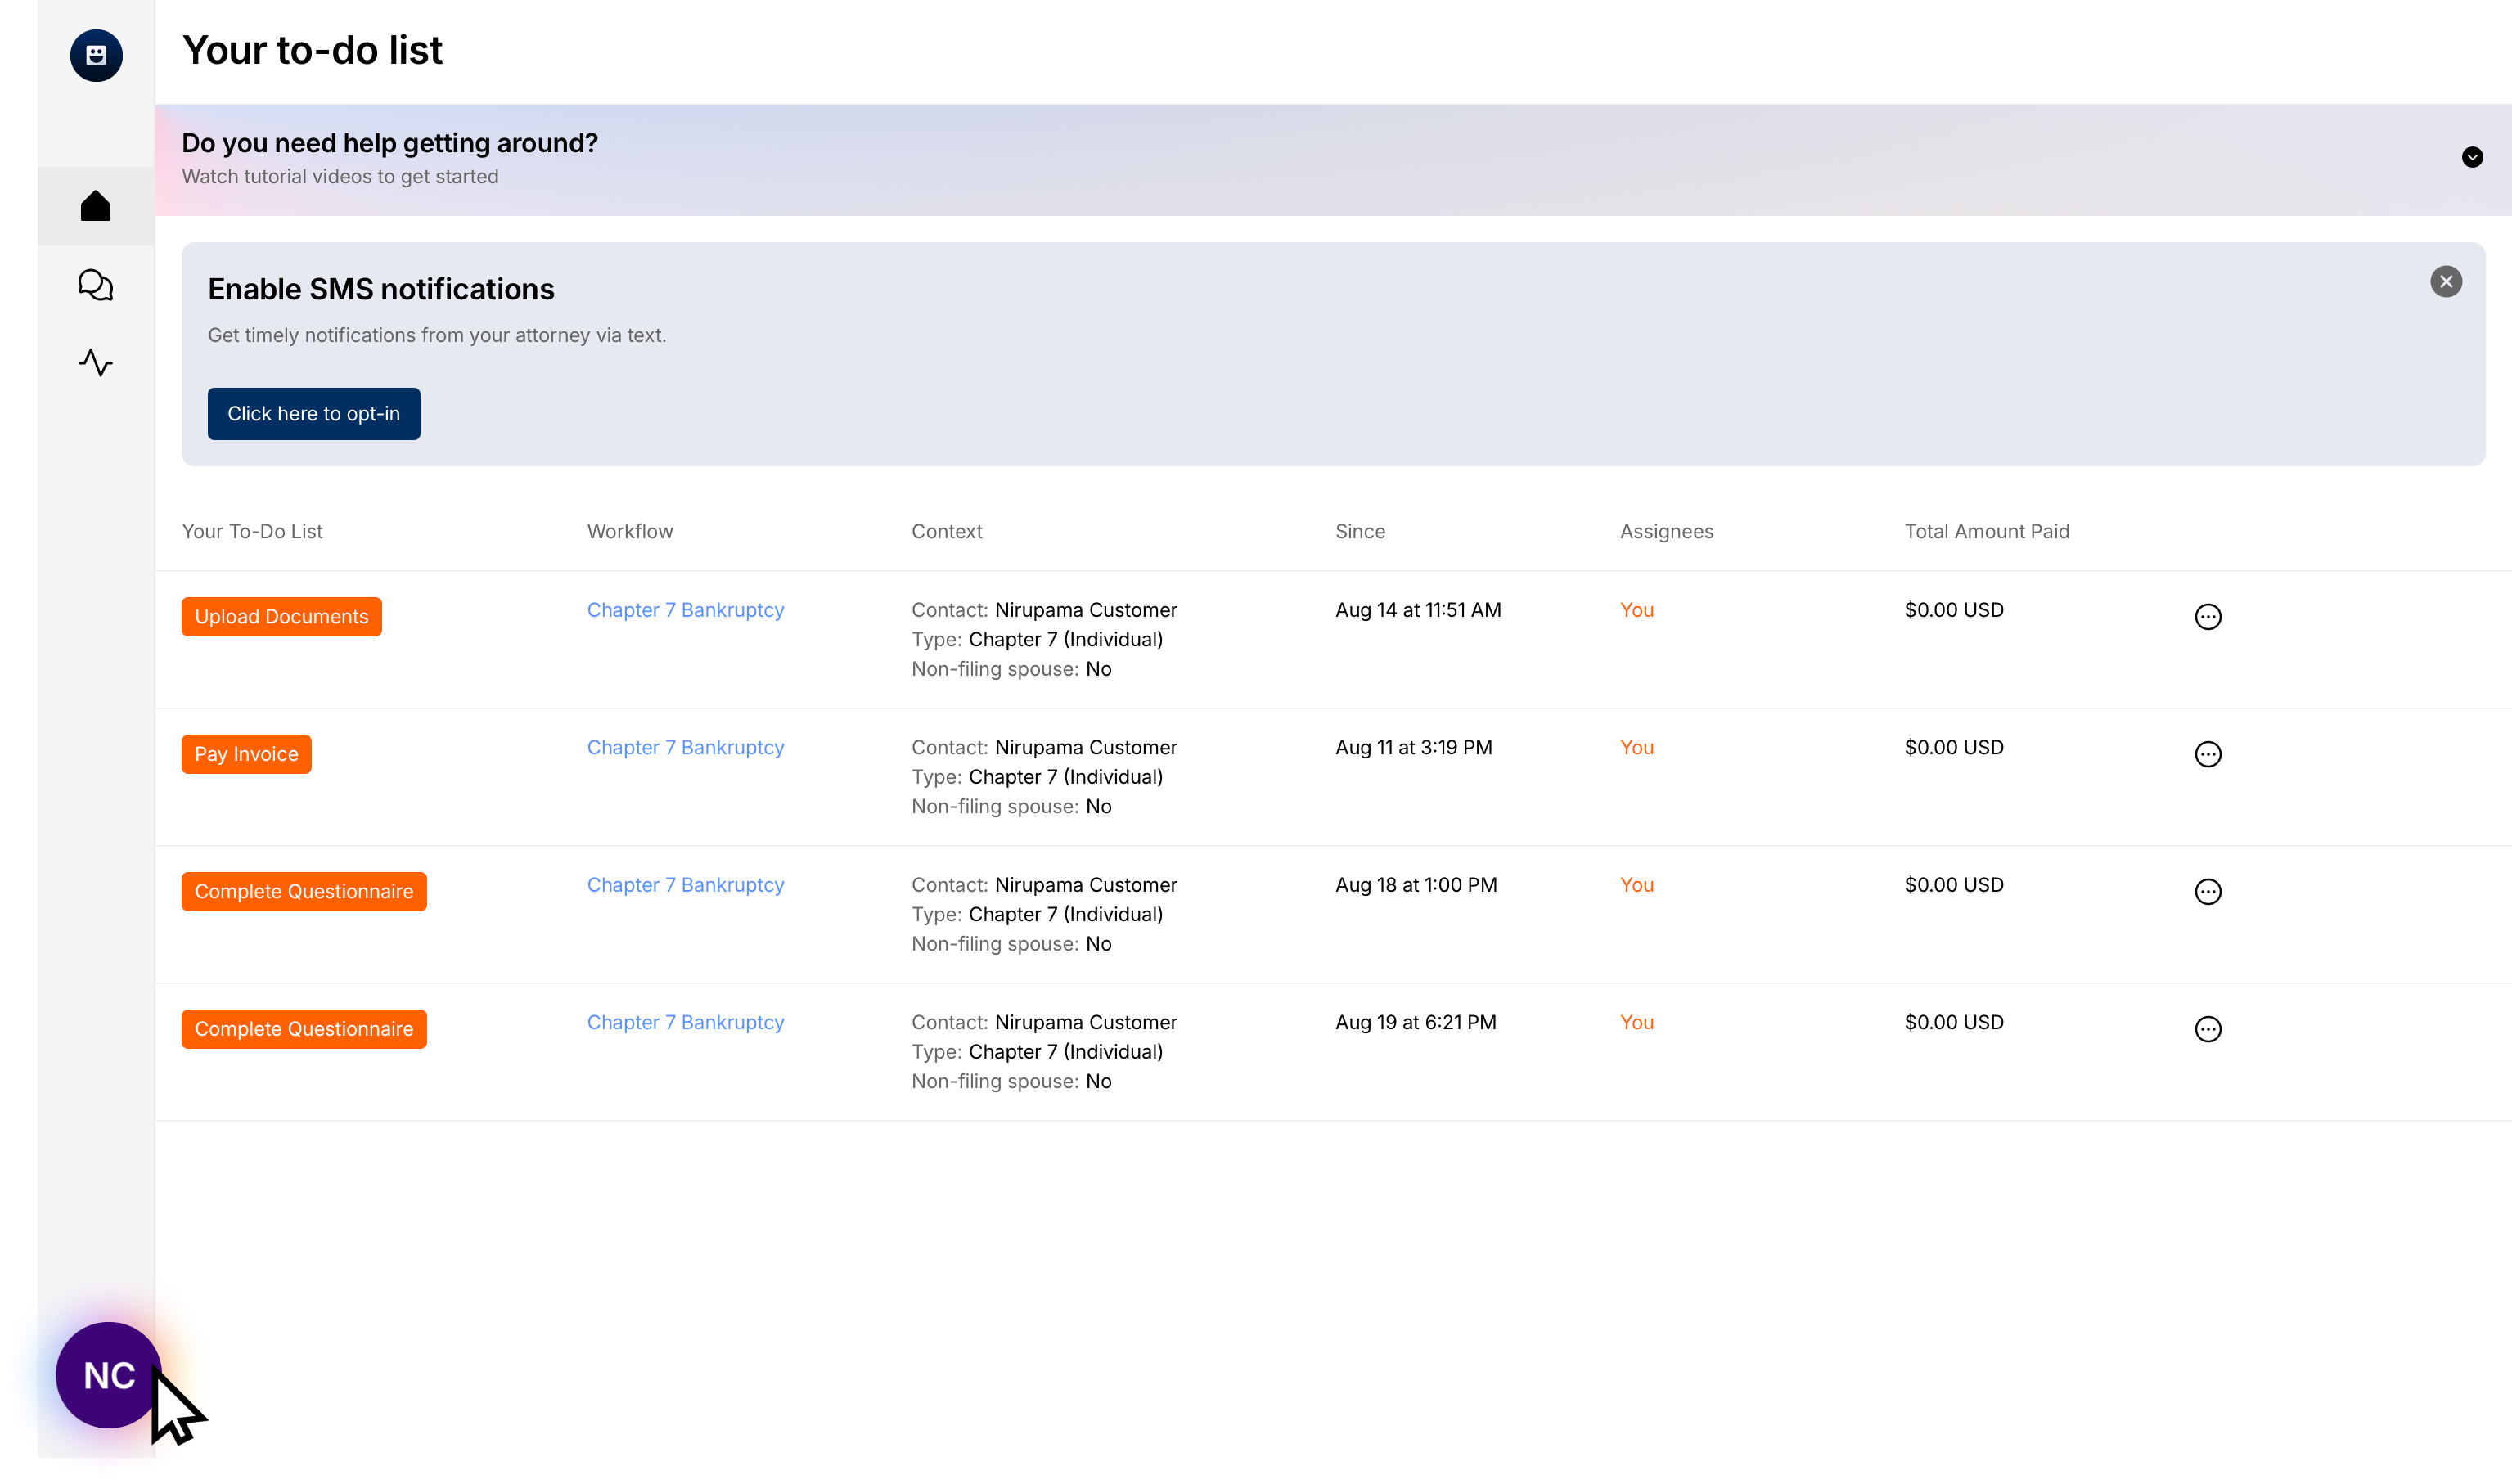
Task: Open Complete Questionnaire task from Aug 19
Action: point(304,1029)
